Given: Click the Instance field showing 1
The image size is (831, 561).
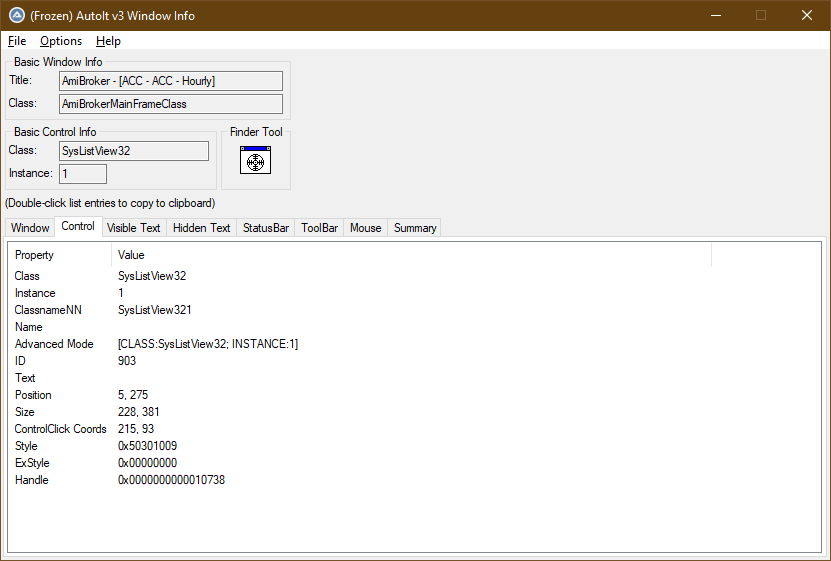Looking at the screenshot, I should point(83,174).
